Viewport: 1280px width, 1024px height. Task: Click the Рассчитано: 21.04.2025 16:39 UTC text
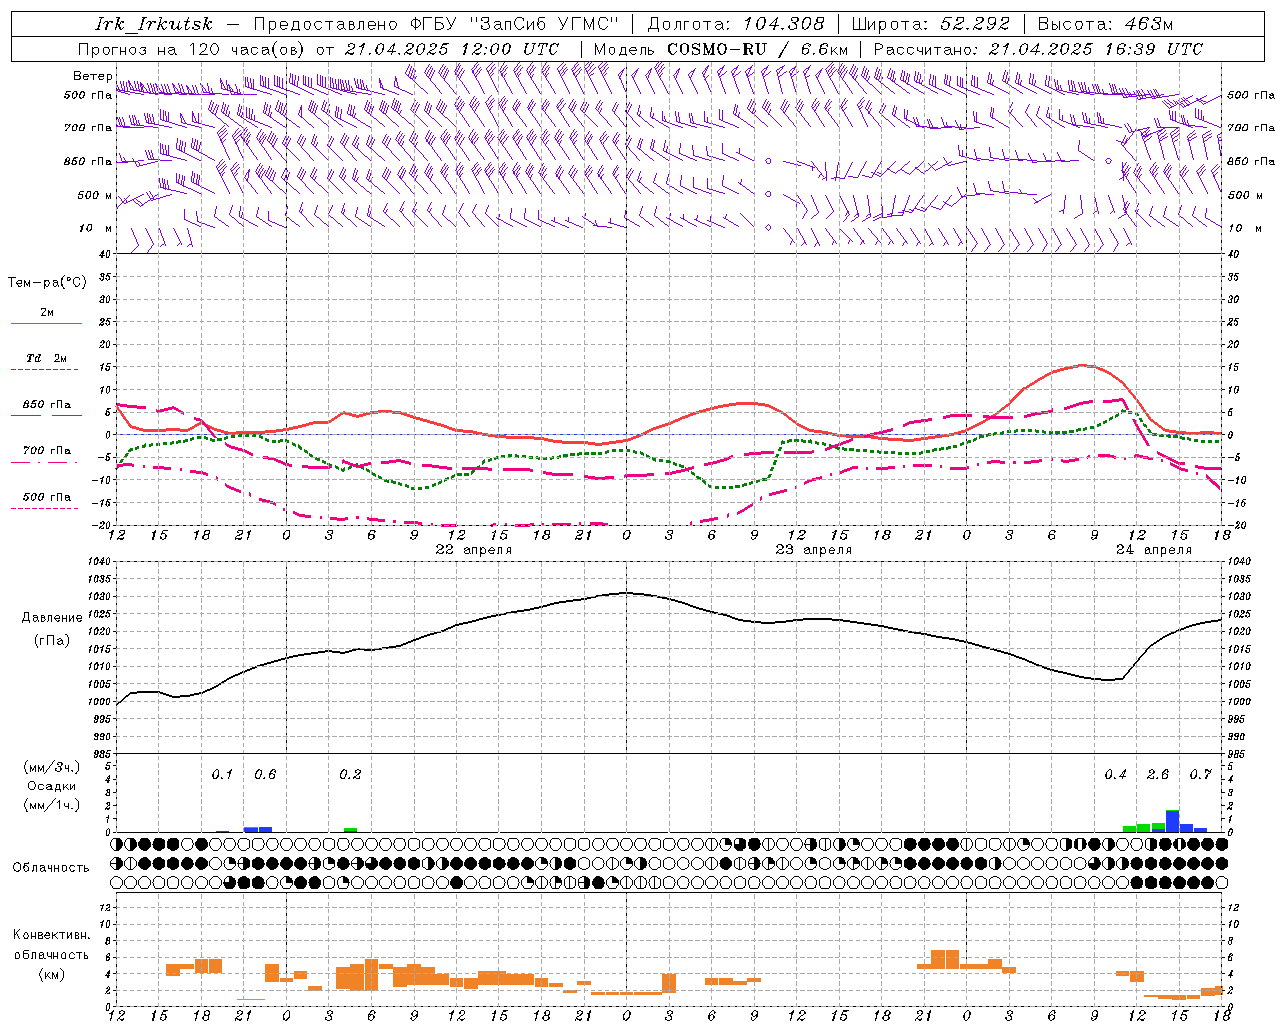tap(1038, 49)
